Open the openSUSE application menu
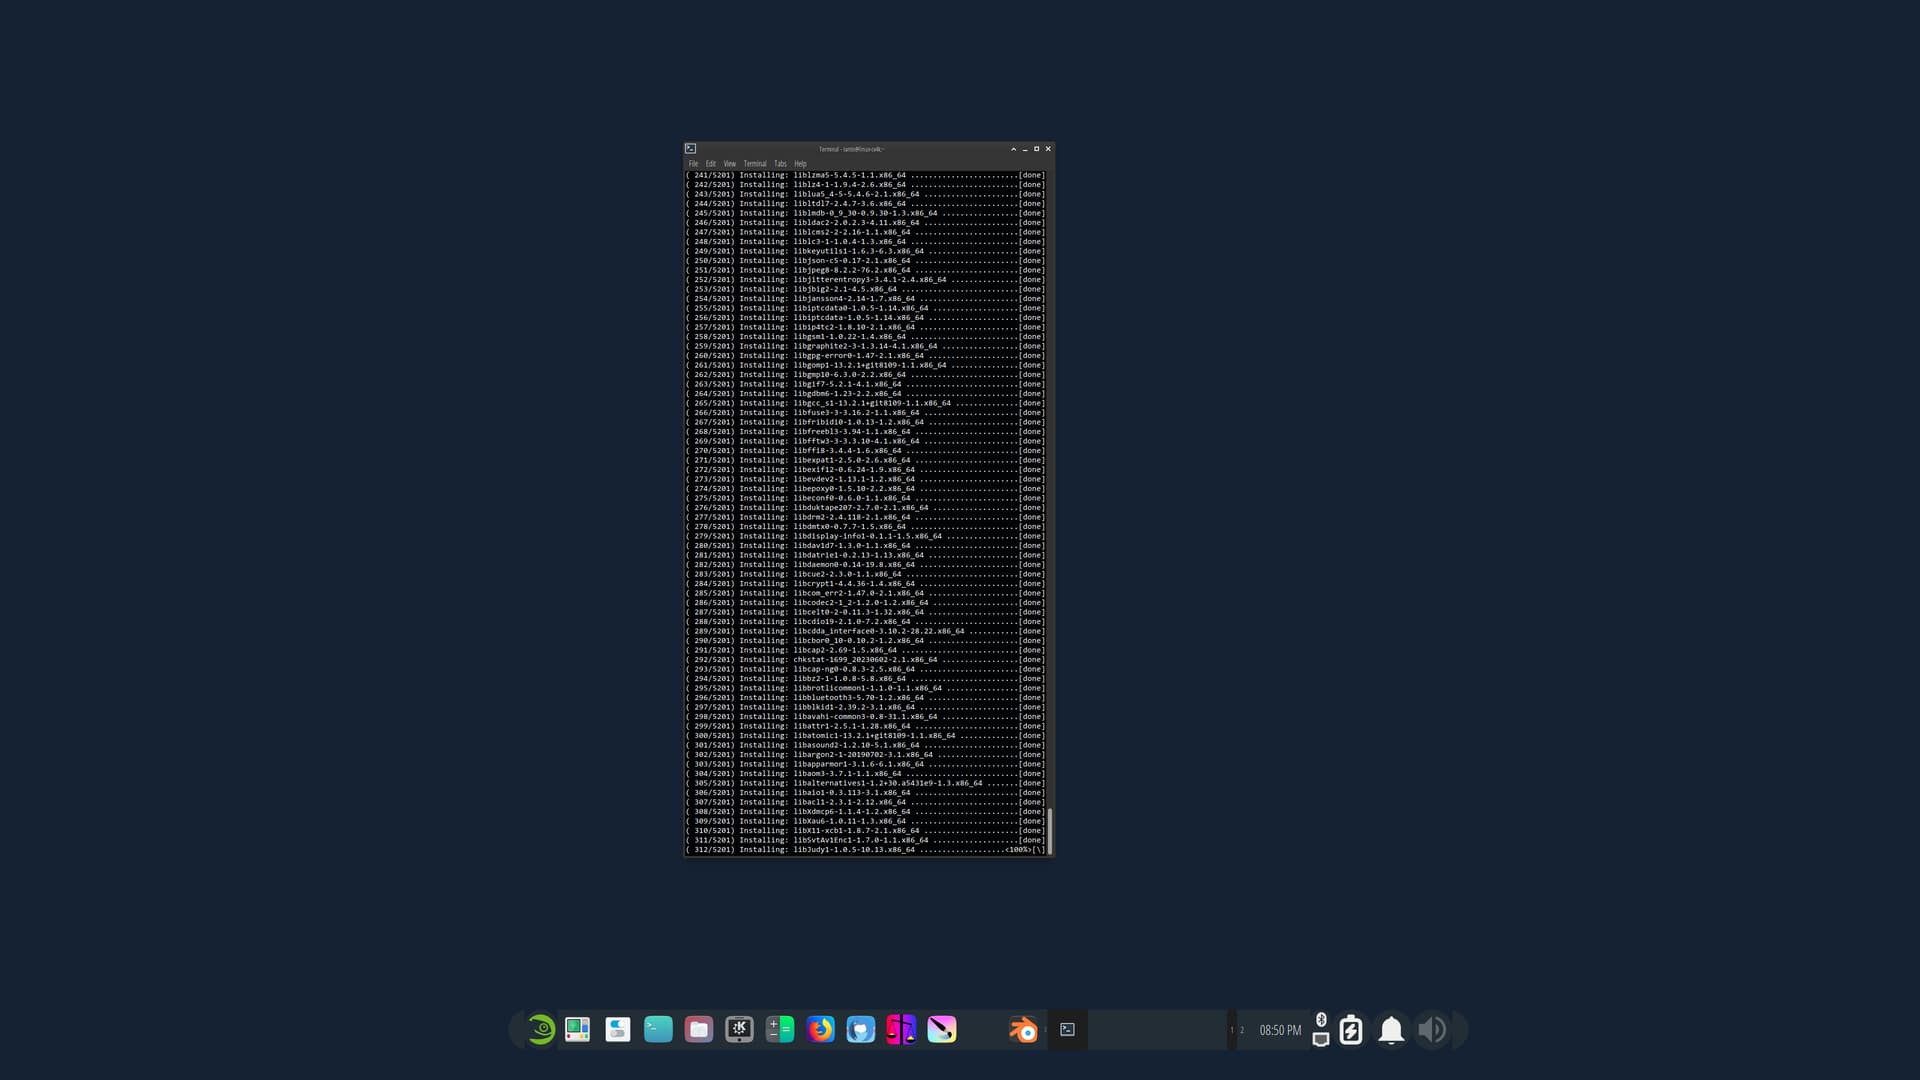Image resolution: width=1920 pixels, height=1080 pixels. click(x=541, y=1030)
